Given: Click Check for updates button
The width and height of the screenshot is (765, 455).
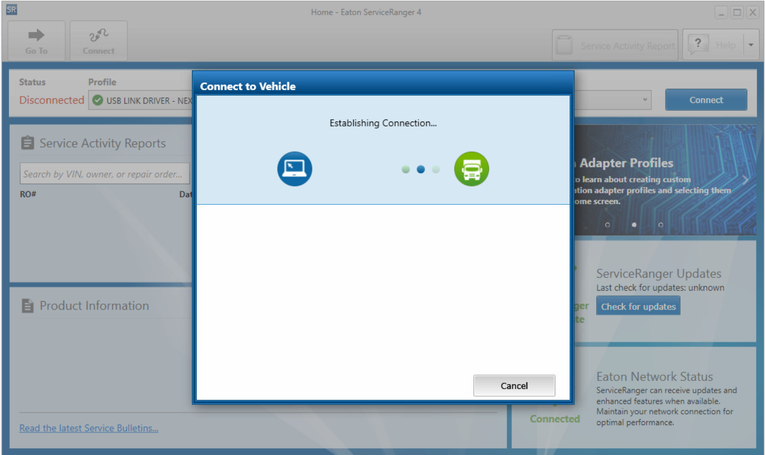Looking at the screenshot, I should pyautogui.click(x=638, y=306).
